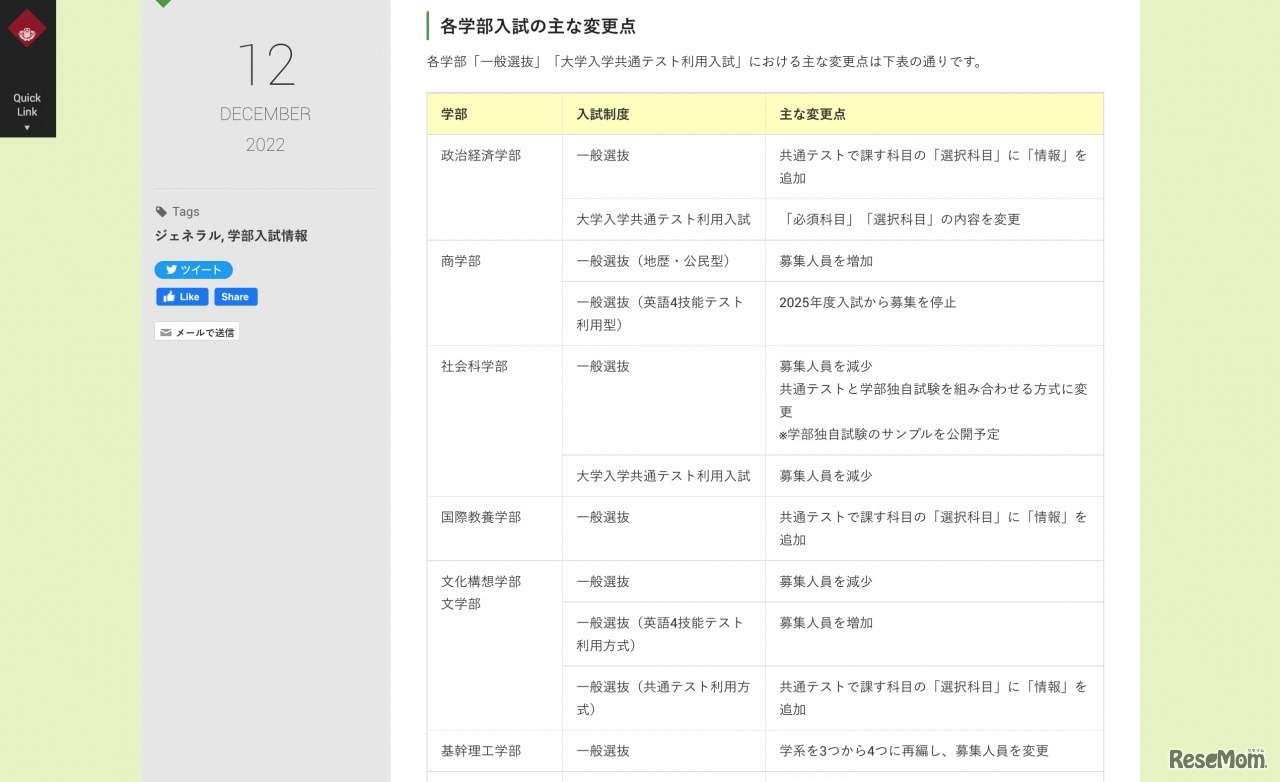Click the Waseda crest logo icon

(27, 29)
